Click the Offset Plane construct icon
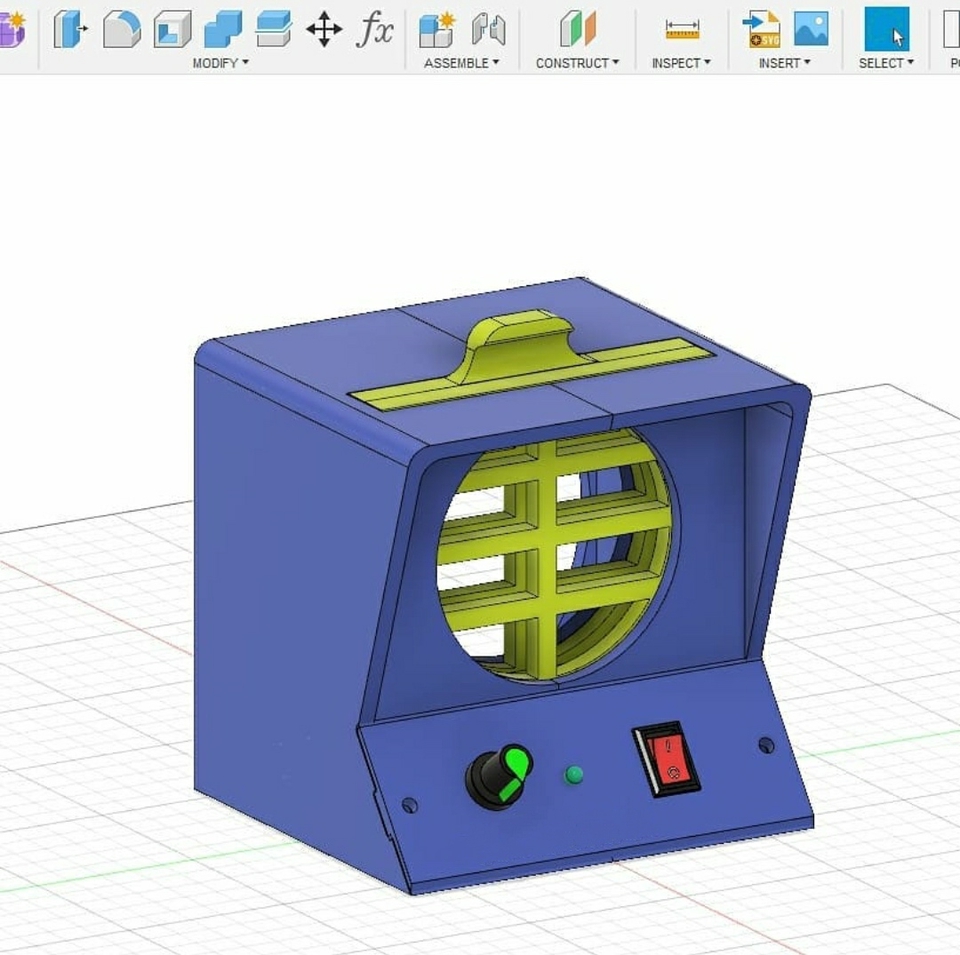Image resolution: width=960 pixels, height=955 pixels. [577, 29]
